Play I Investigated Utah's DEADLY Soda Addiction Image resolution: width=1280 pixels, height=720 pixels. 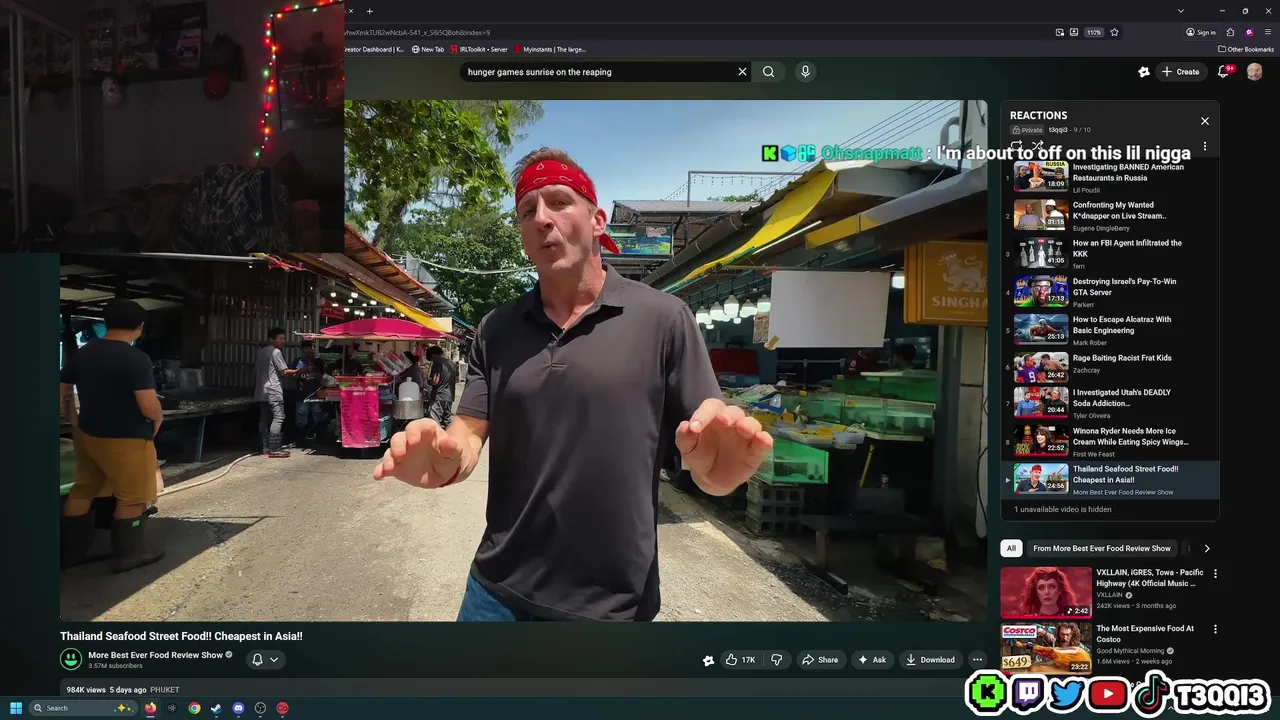point(1110,402)
